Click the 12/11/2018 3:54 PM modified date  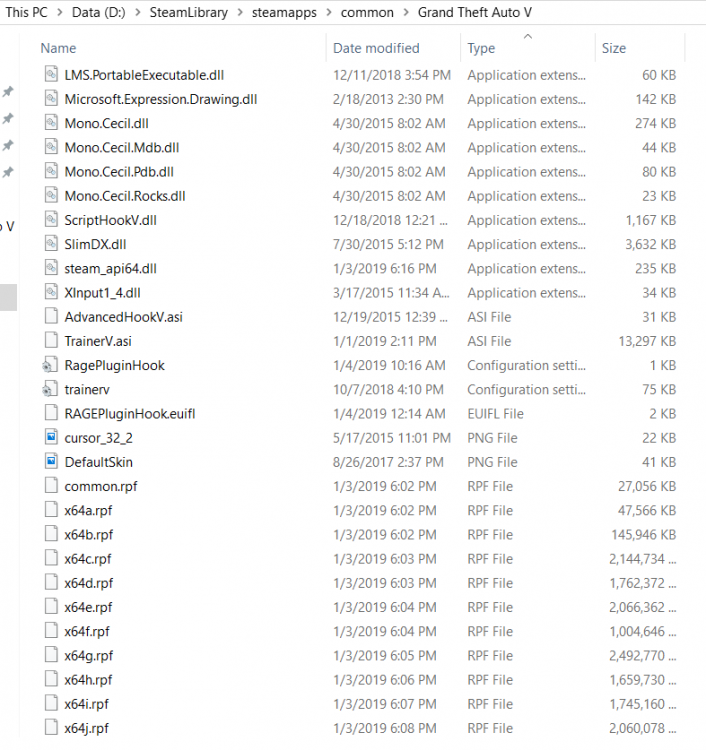(392, 75)
